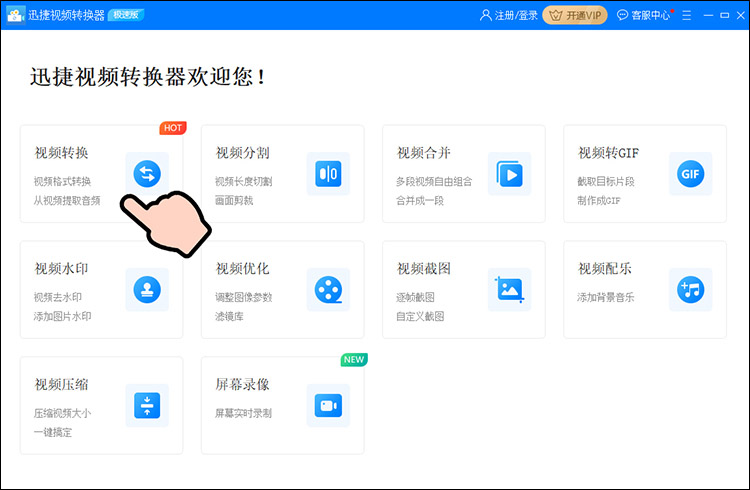The image size is (750, 490).
Task: Launch the 屏幕录像 camera icon
Action: [x=328, y=405]
